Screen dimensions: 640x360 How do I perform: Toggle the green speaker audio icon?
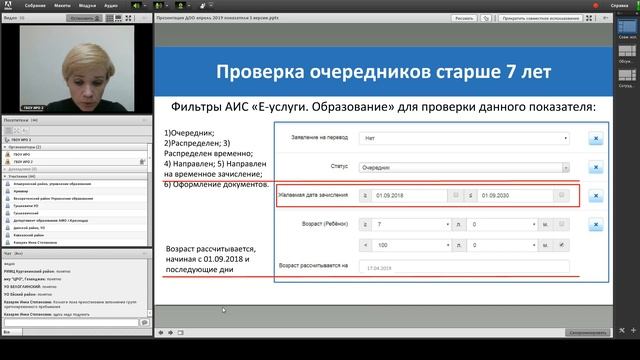click(x=136, y=6)
